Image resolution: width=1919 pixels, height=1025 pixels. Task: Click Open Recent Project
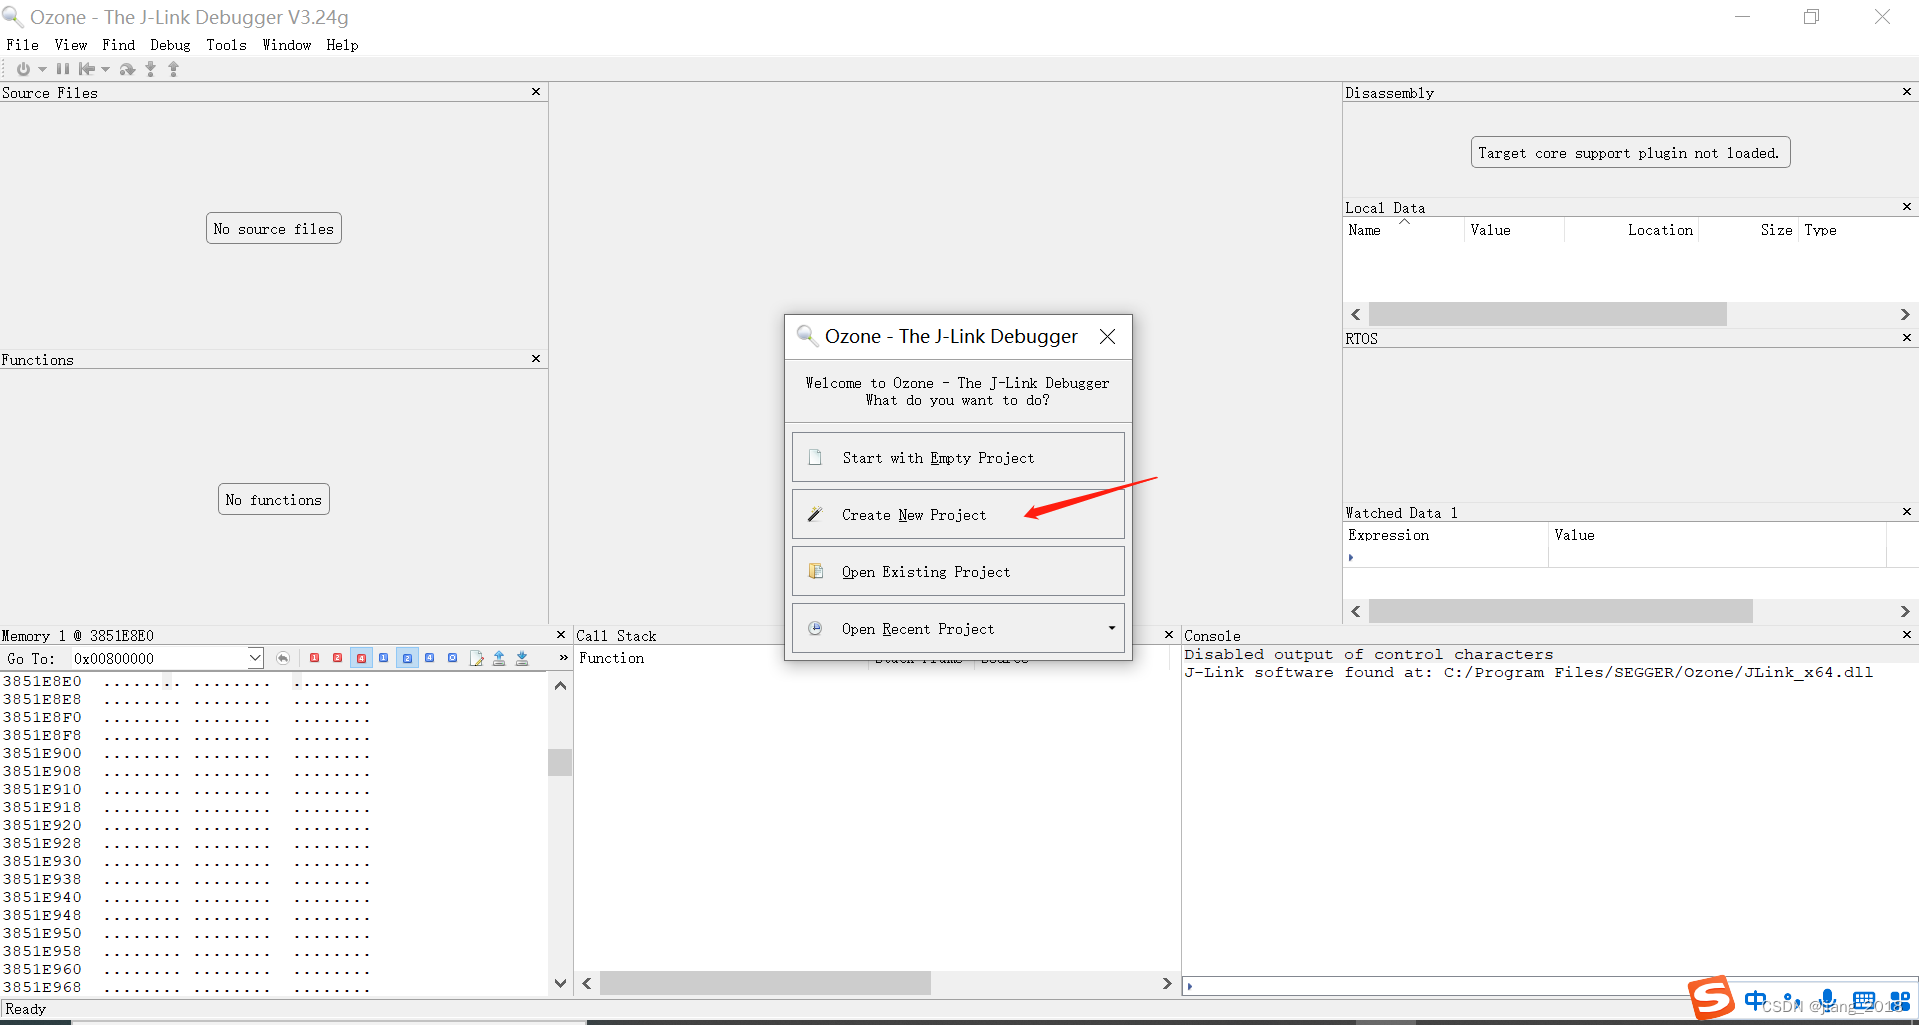[x=958, y=628]
